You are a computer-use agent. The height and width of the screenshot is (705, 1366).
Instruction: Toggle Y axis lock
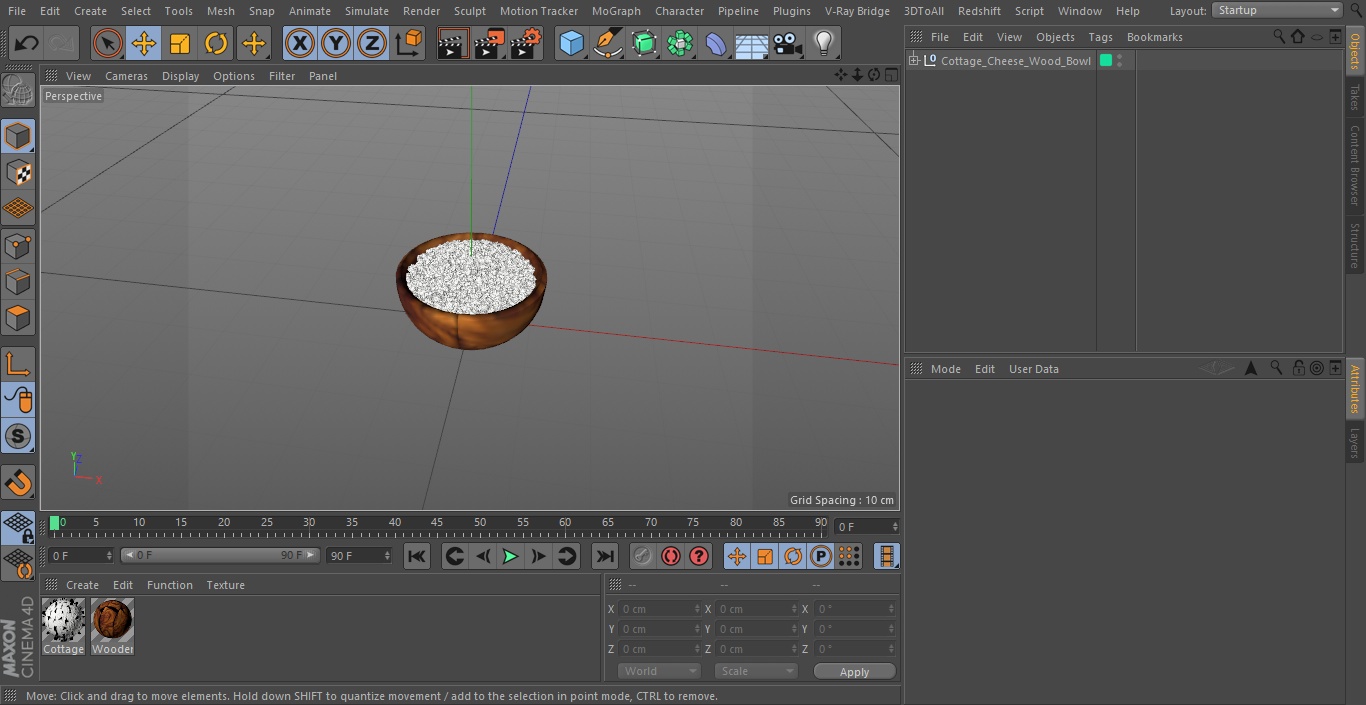click(336, 43)
